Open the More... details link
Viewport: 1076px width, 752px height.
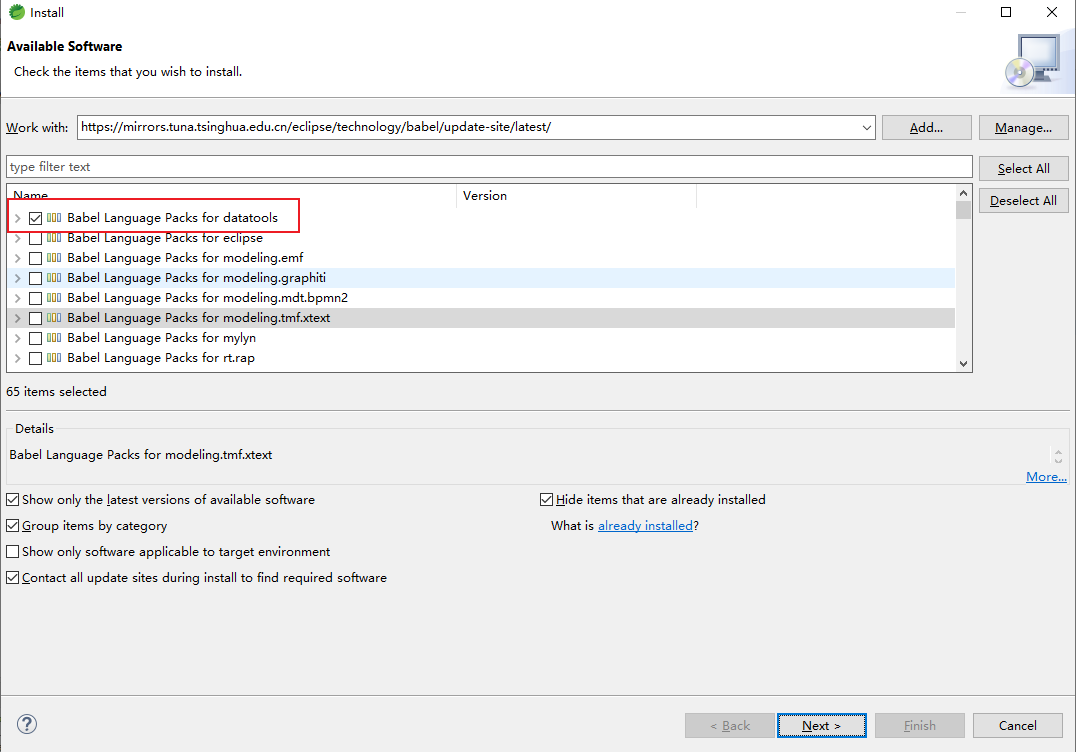click(1046, 476)
